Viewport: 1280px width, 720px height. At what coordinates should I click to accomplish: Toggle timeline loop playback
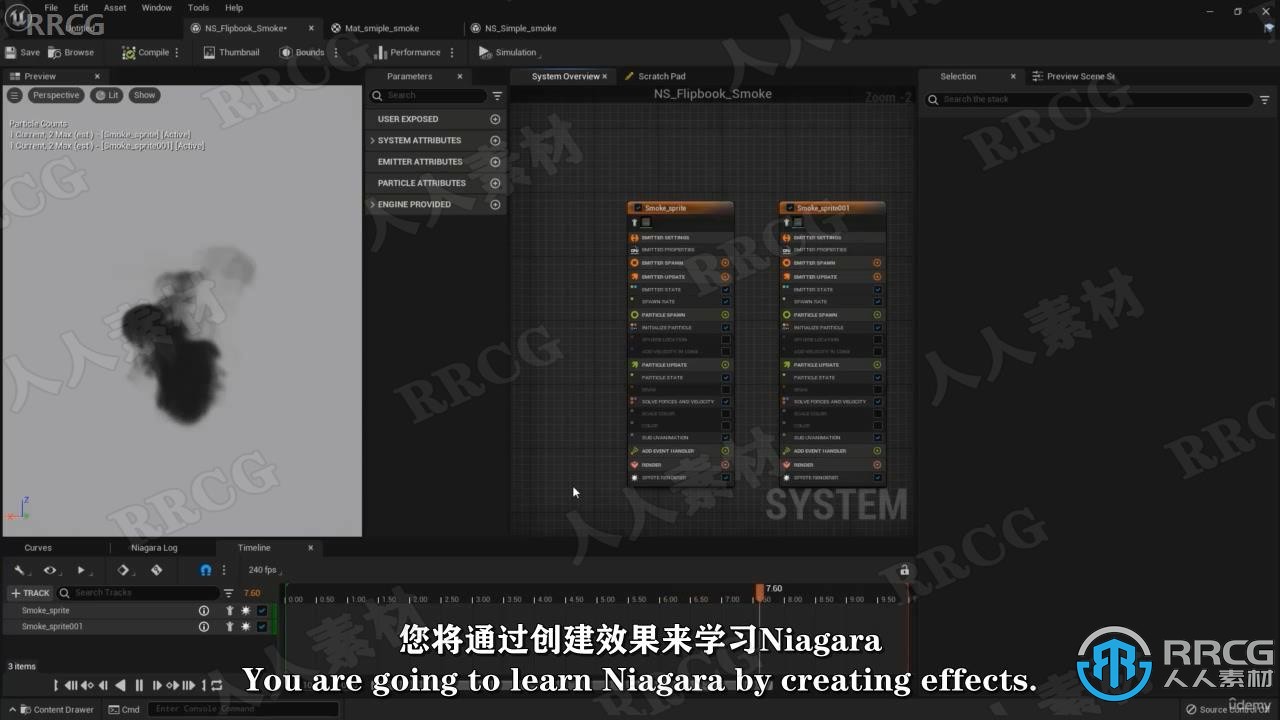click(x=216, y=685)
